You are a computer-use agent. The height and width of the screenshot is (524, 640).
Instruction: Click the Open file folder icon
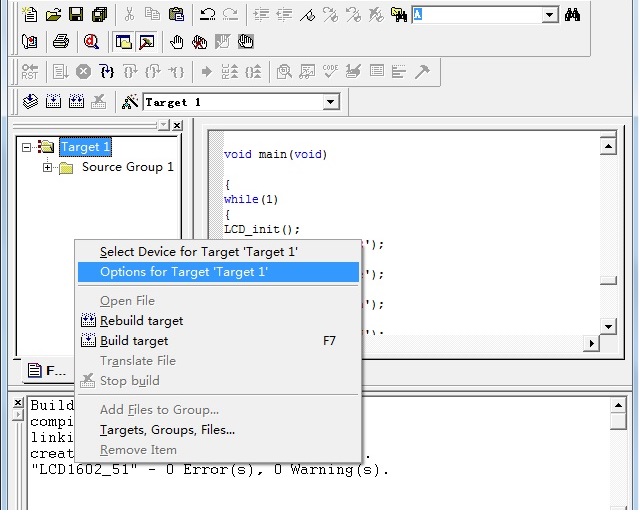point(53,15)
